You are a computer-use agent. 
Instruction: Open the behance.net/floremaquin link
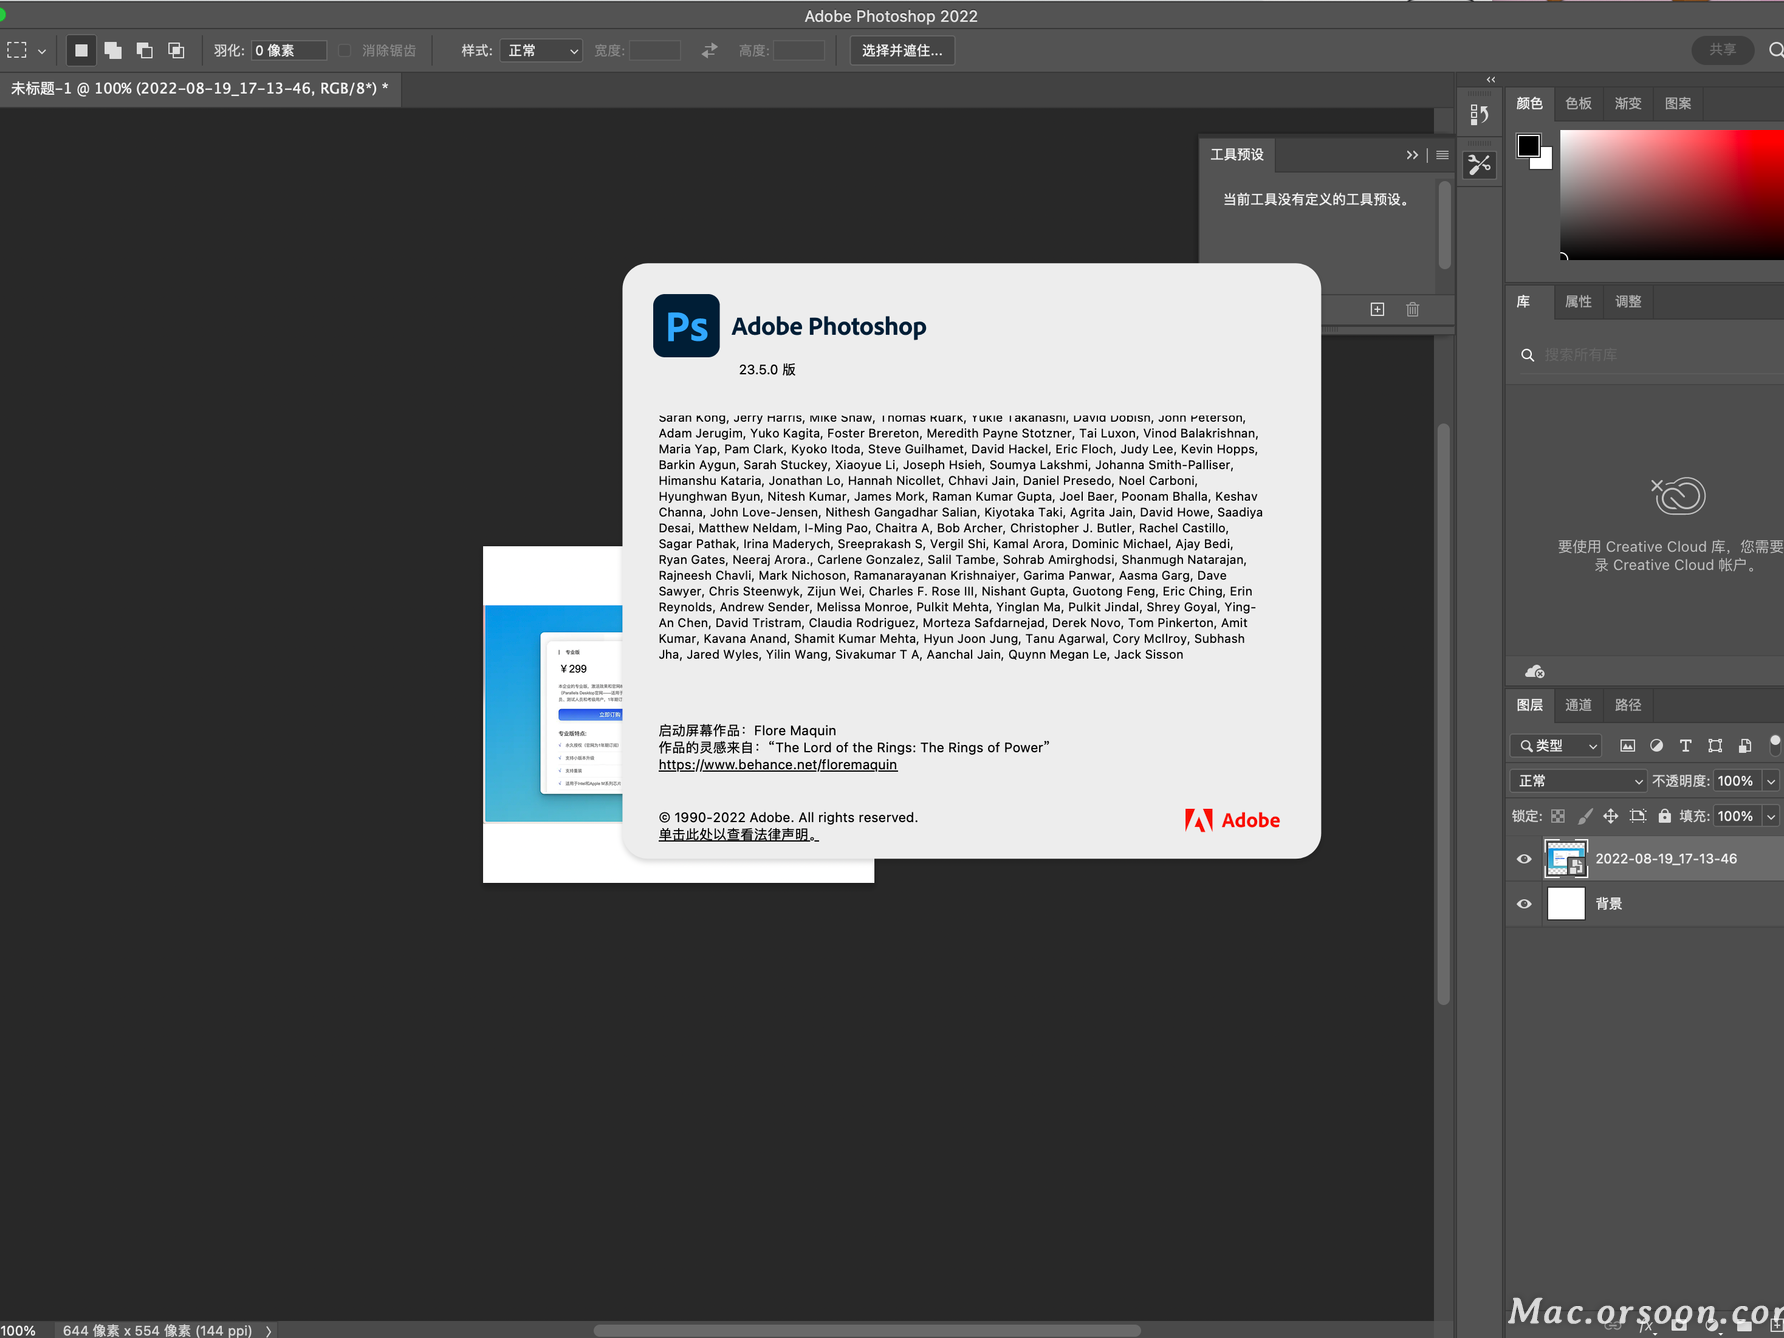pyautogui.click(x=777, y=764)
